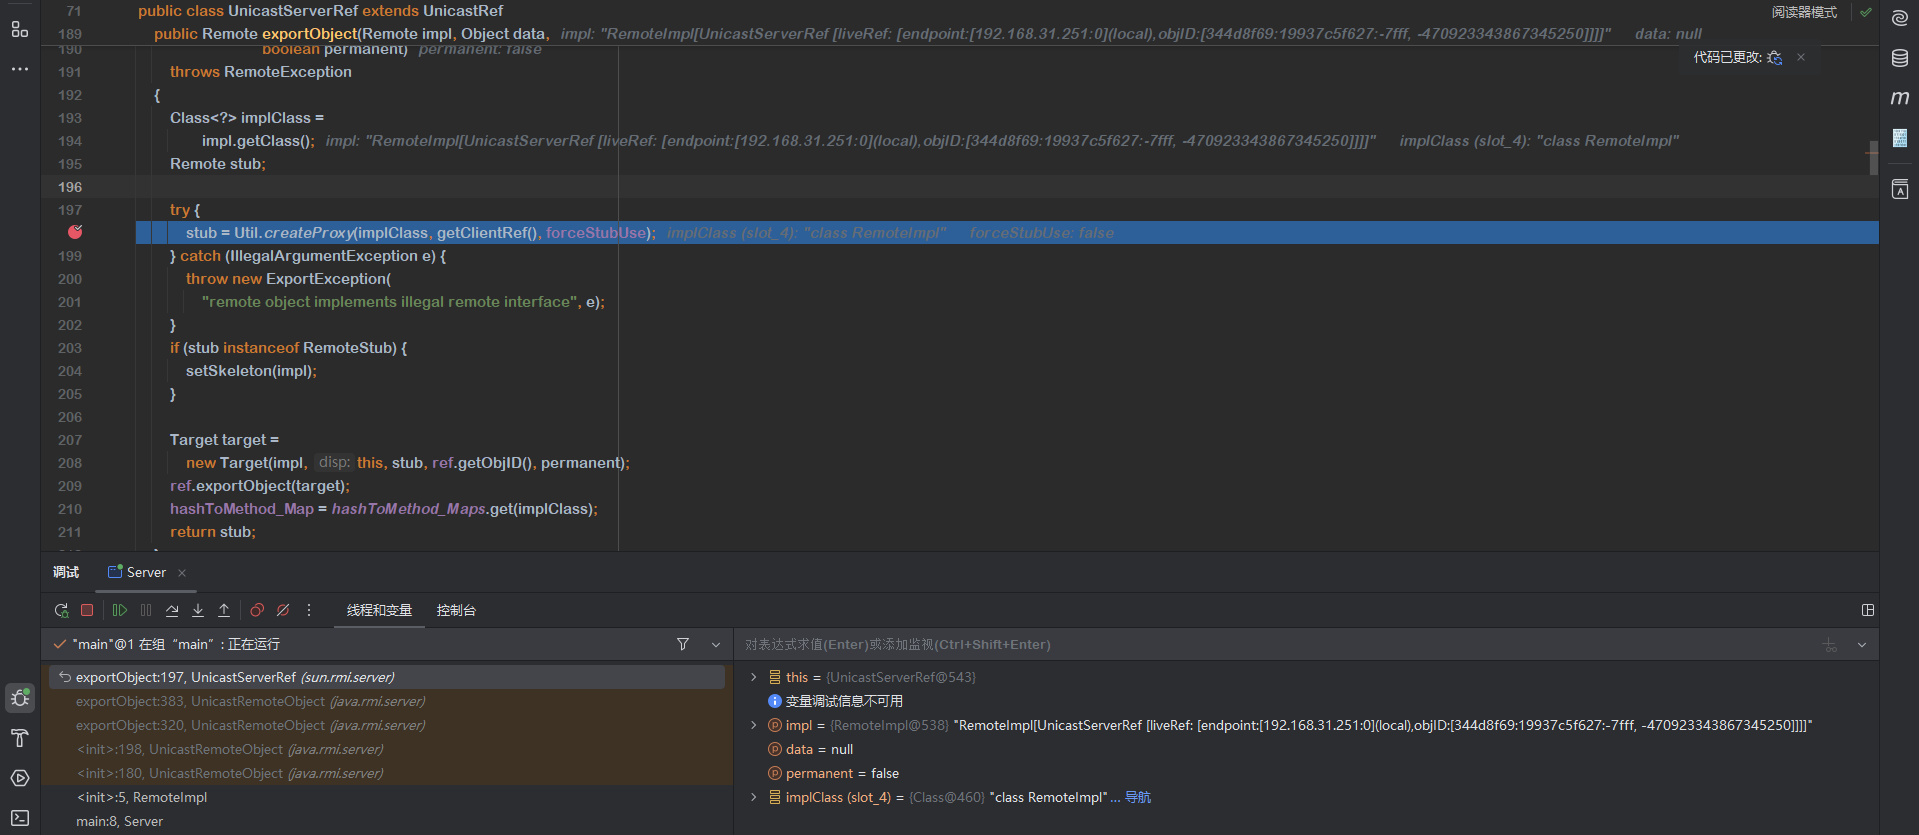Viewport: 1919px width, 835px height.
Task: Switch to the 控制台 console tab
Action: tap(456, 610)
